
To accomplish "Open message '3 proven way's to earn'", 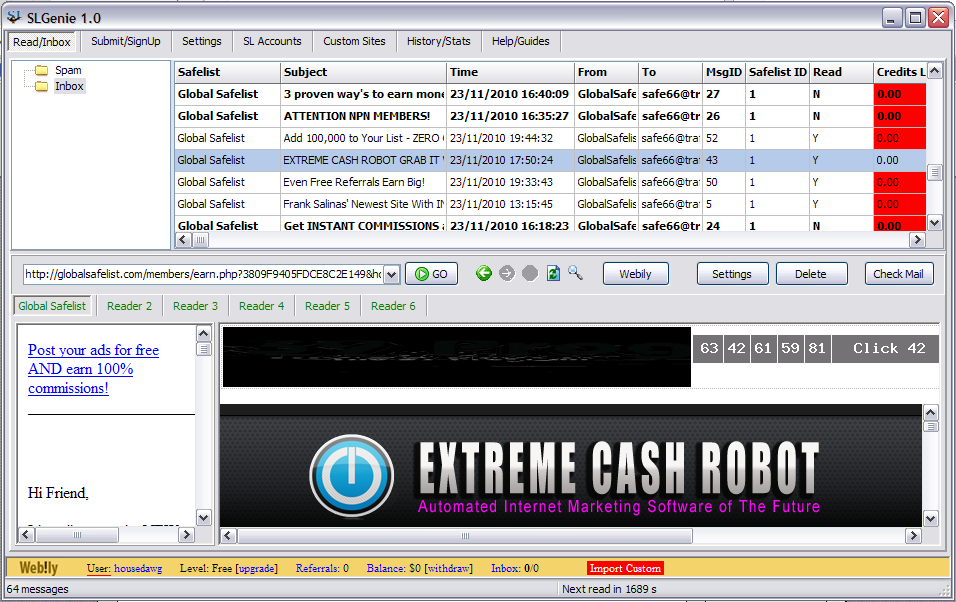I will [x=550, y=94].
